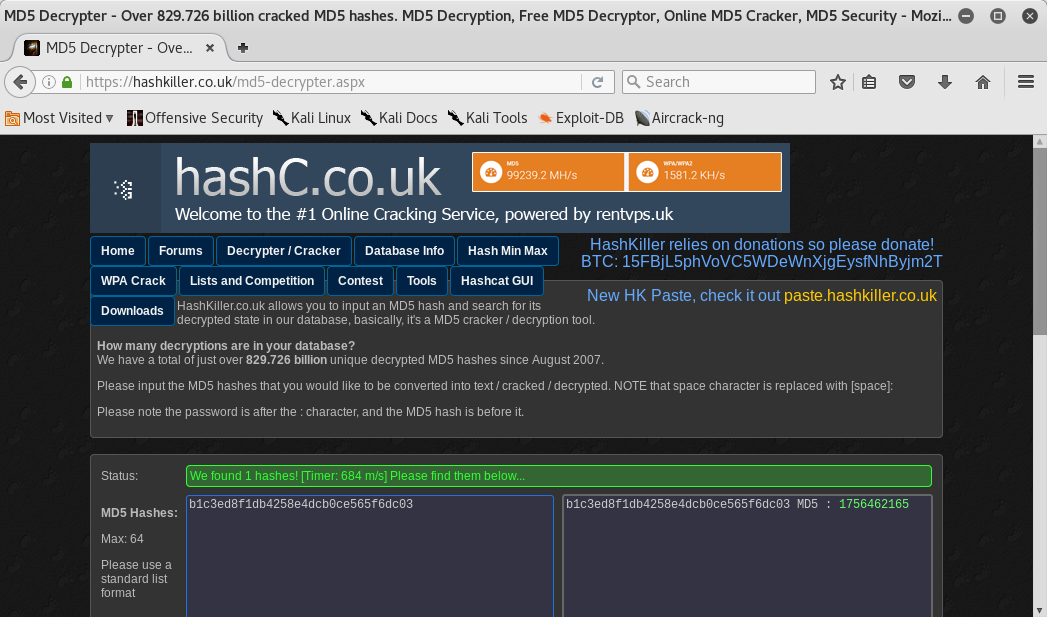Go to the browser home icon
This screenshot has height=617, width=1047.
click(983, 82)
